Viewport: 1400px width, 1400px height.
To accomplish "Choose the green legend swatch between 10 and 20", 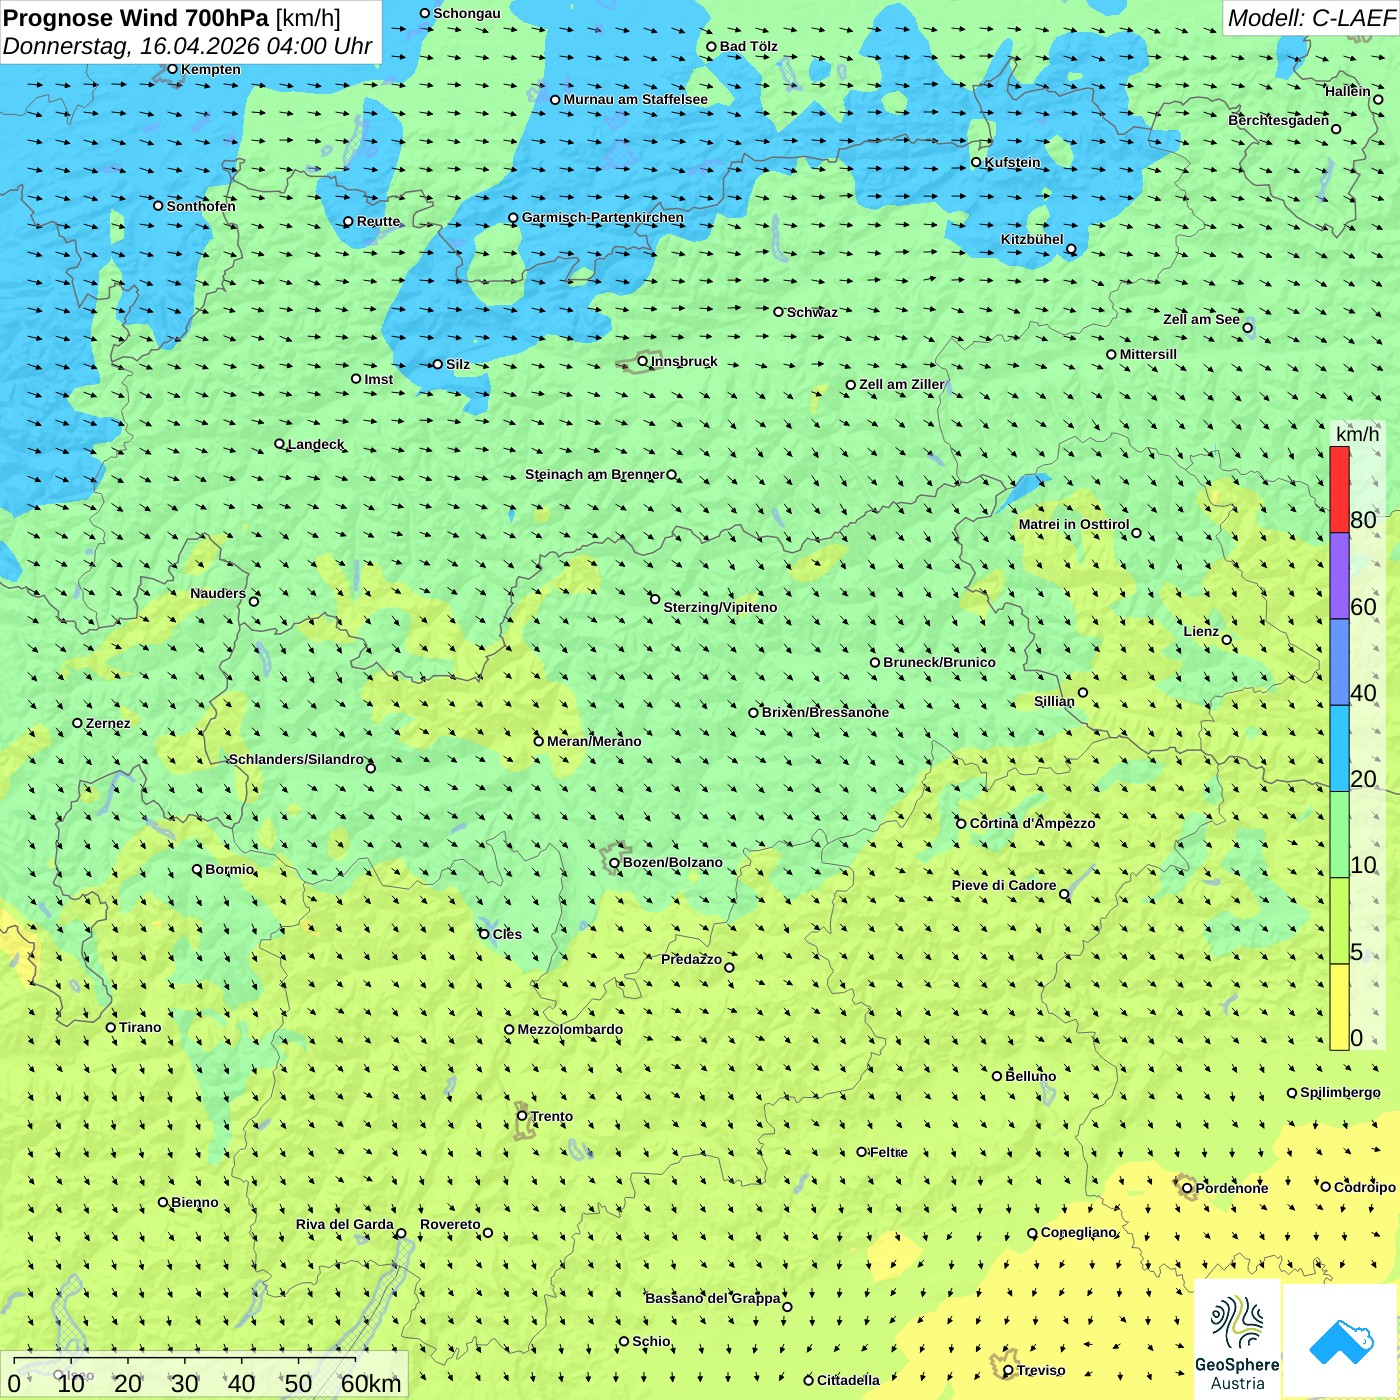I will [1339, 835].
